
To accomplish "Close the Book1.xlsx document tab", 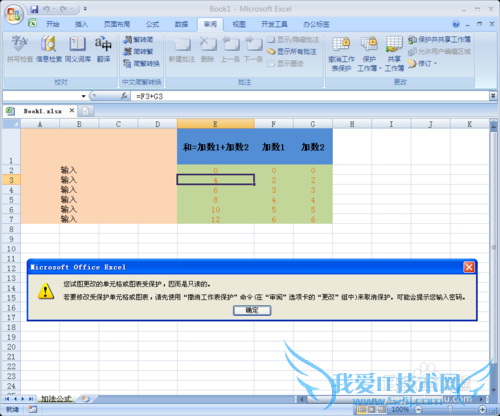I will [x=72, y=110].
